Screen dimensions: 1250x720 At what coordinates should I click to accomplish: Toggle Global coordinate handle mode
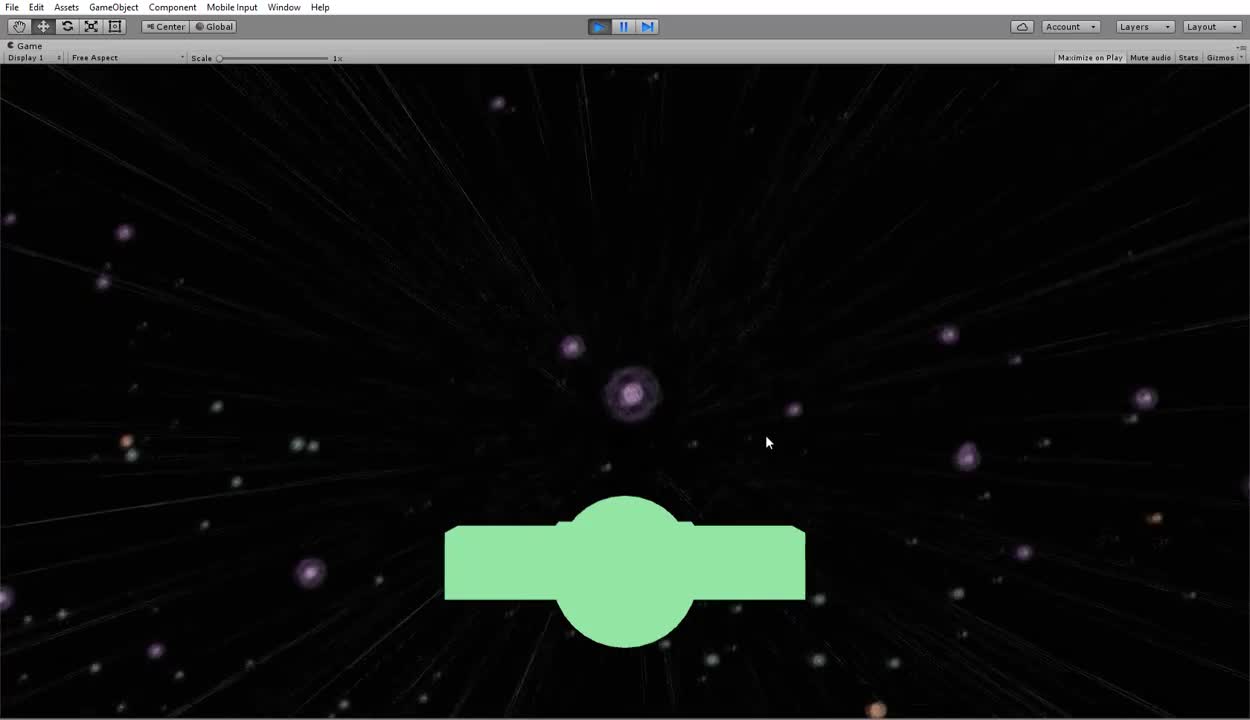pyautogui.click(x=213, y=26)
